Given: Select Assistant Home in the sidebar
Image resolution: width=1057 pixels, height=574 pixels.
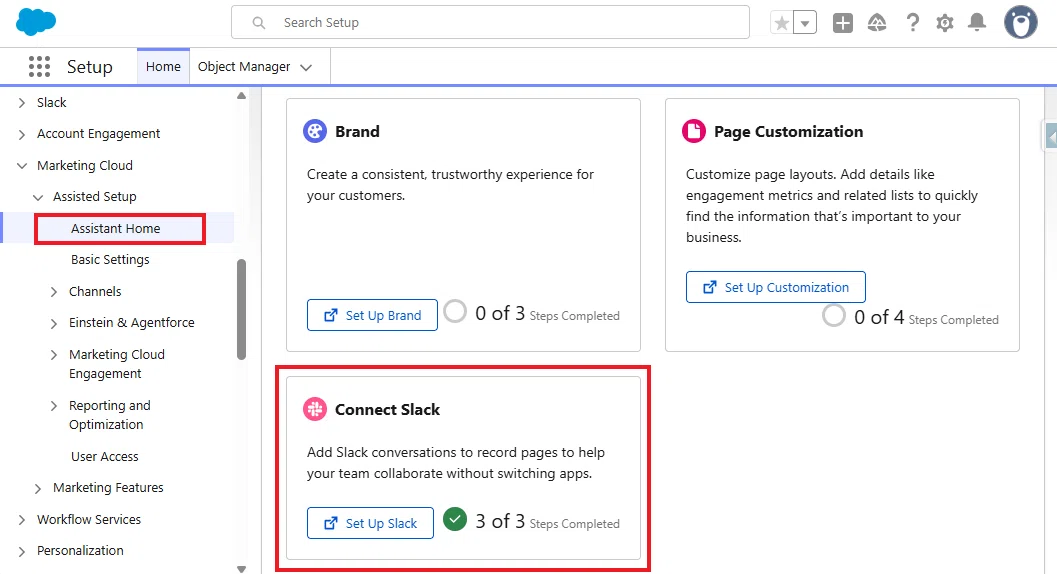Looking at the screenshot, I should 116,229.
